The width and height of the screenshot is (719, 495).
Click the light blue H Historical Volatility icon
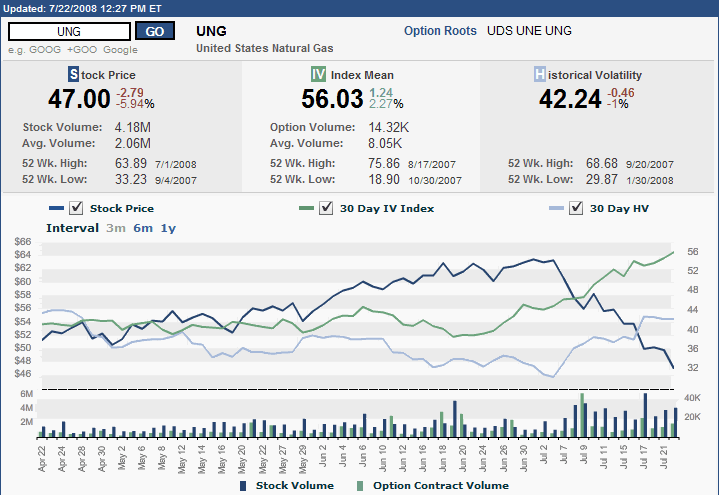click(x=540, y=74)
